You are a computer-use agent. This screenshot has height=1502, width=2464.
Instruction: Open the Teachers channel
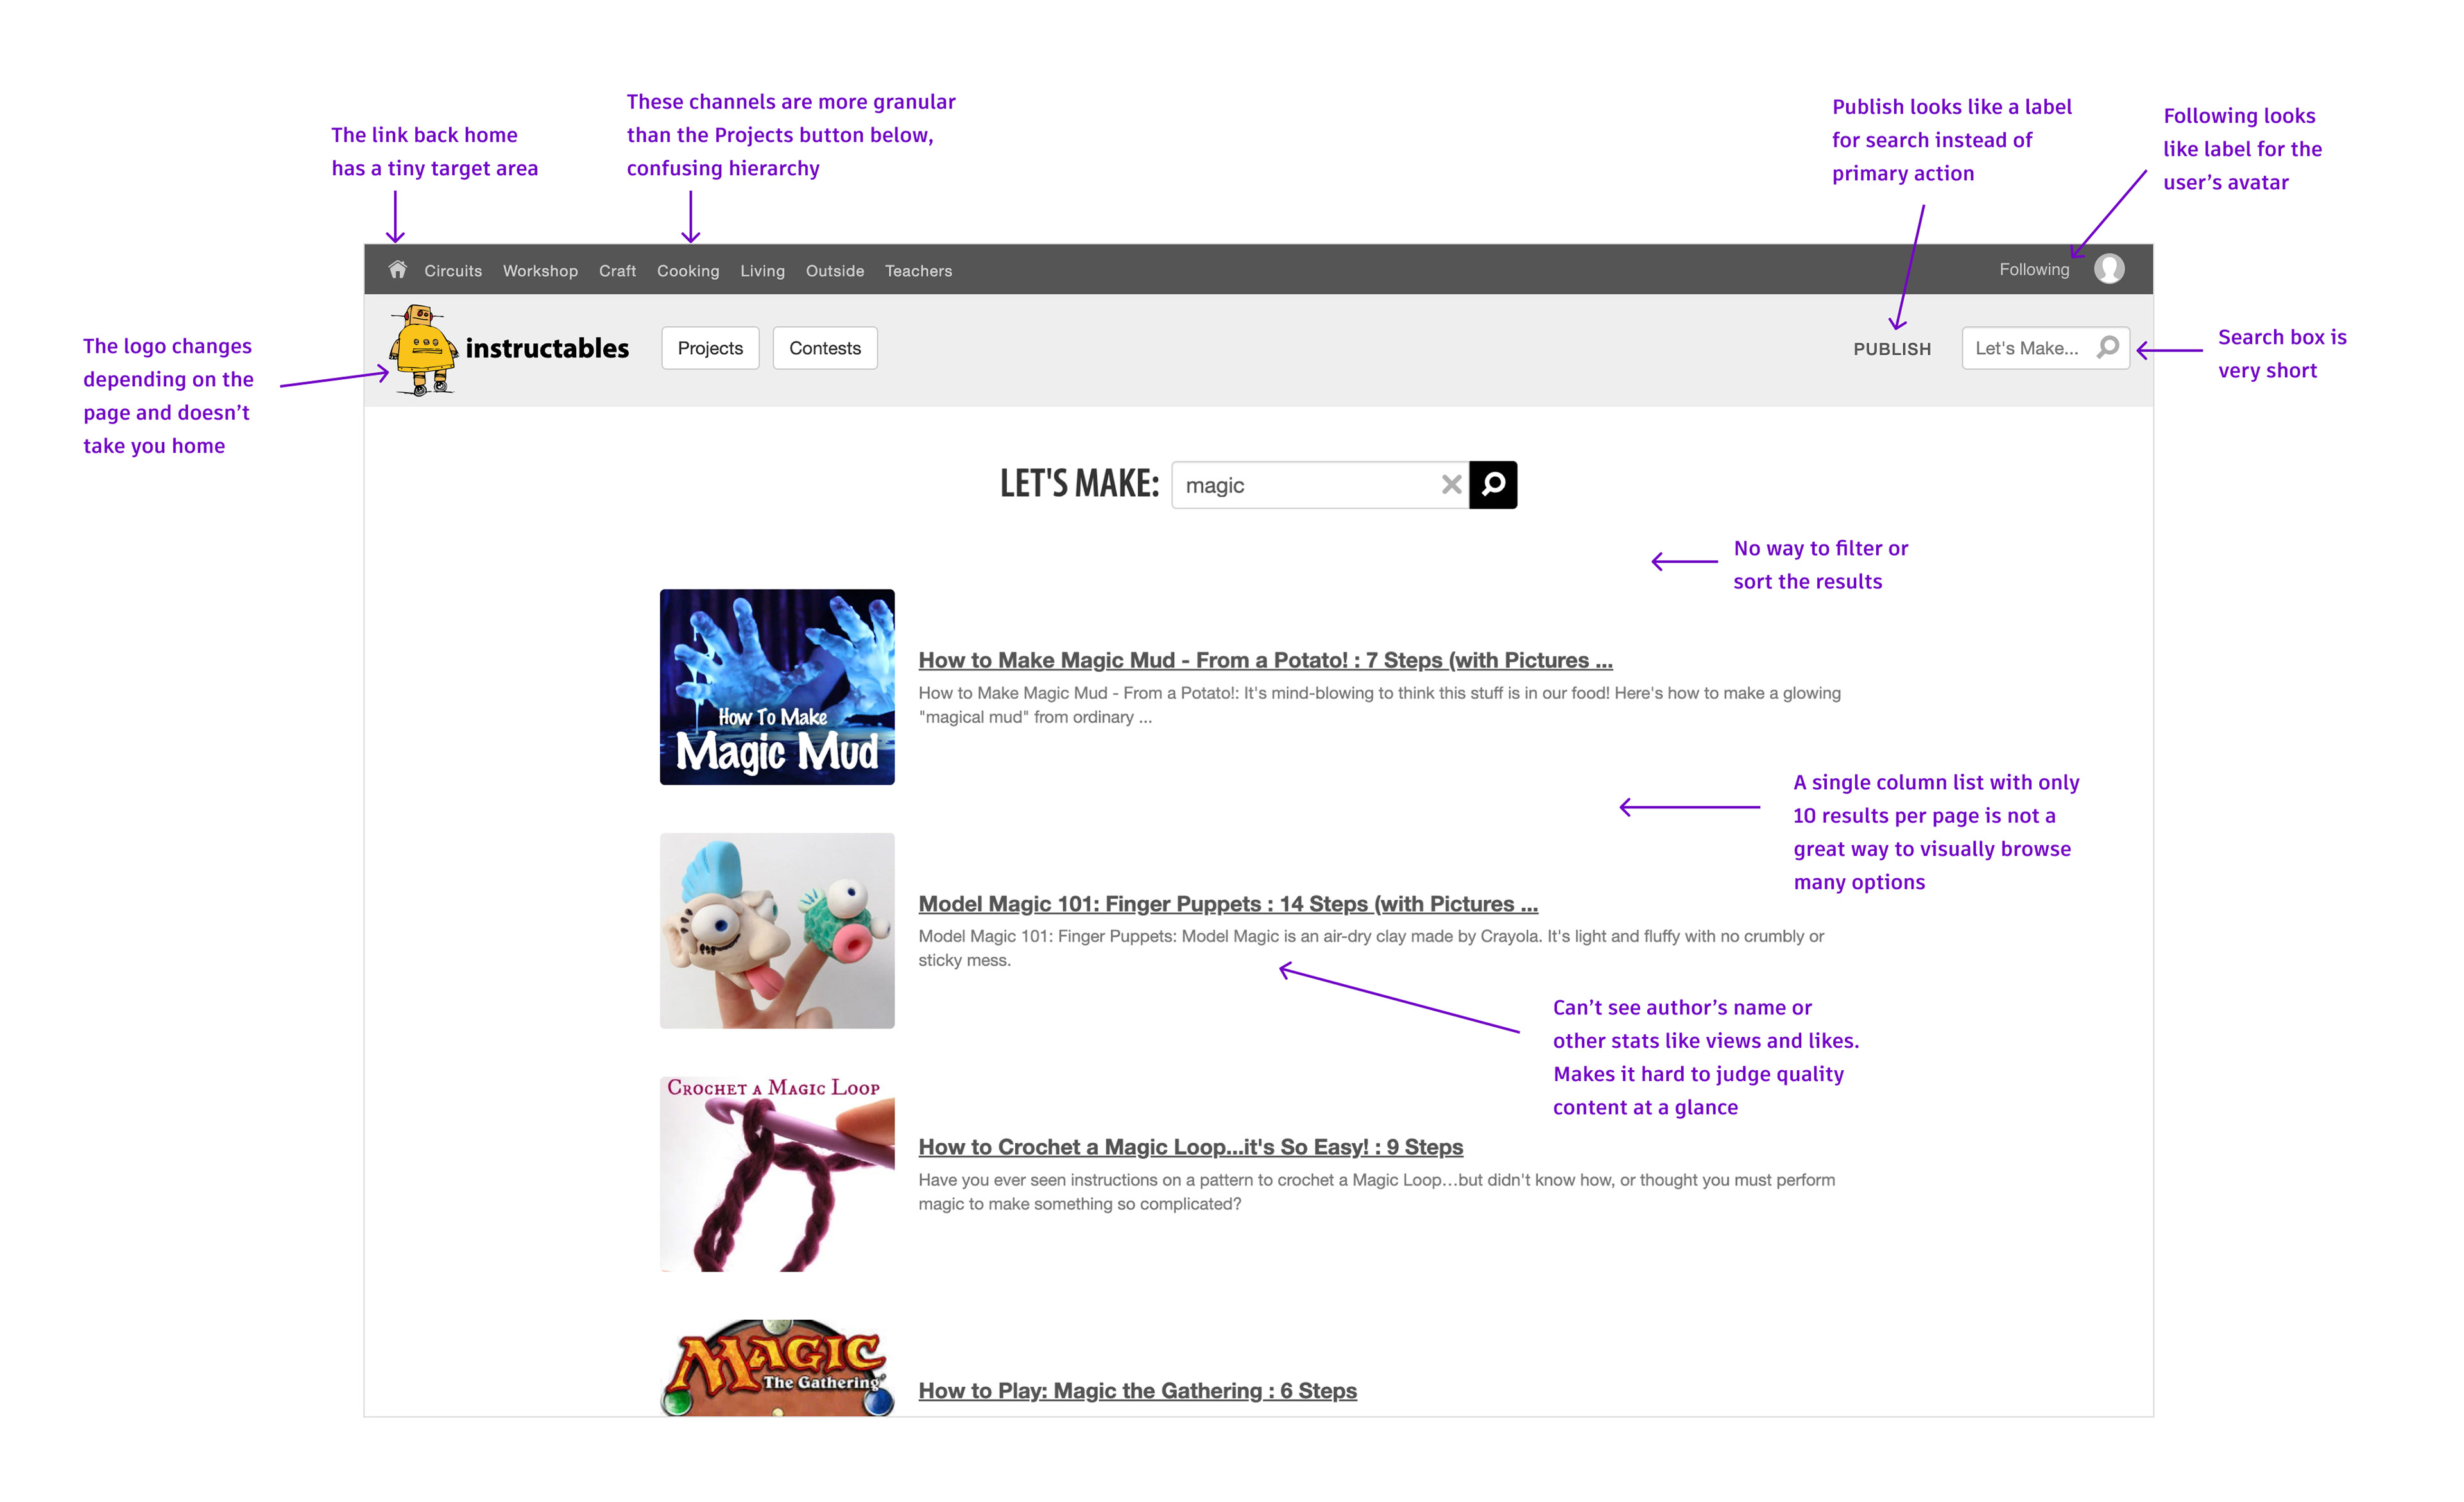point(918,271)
